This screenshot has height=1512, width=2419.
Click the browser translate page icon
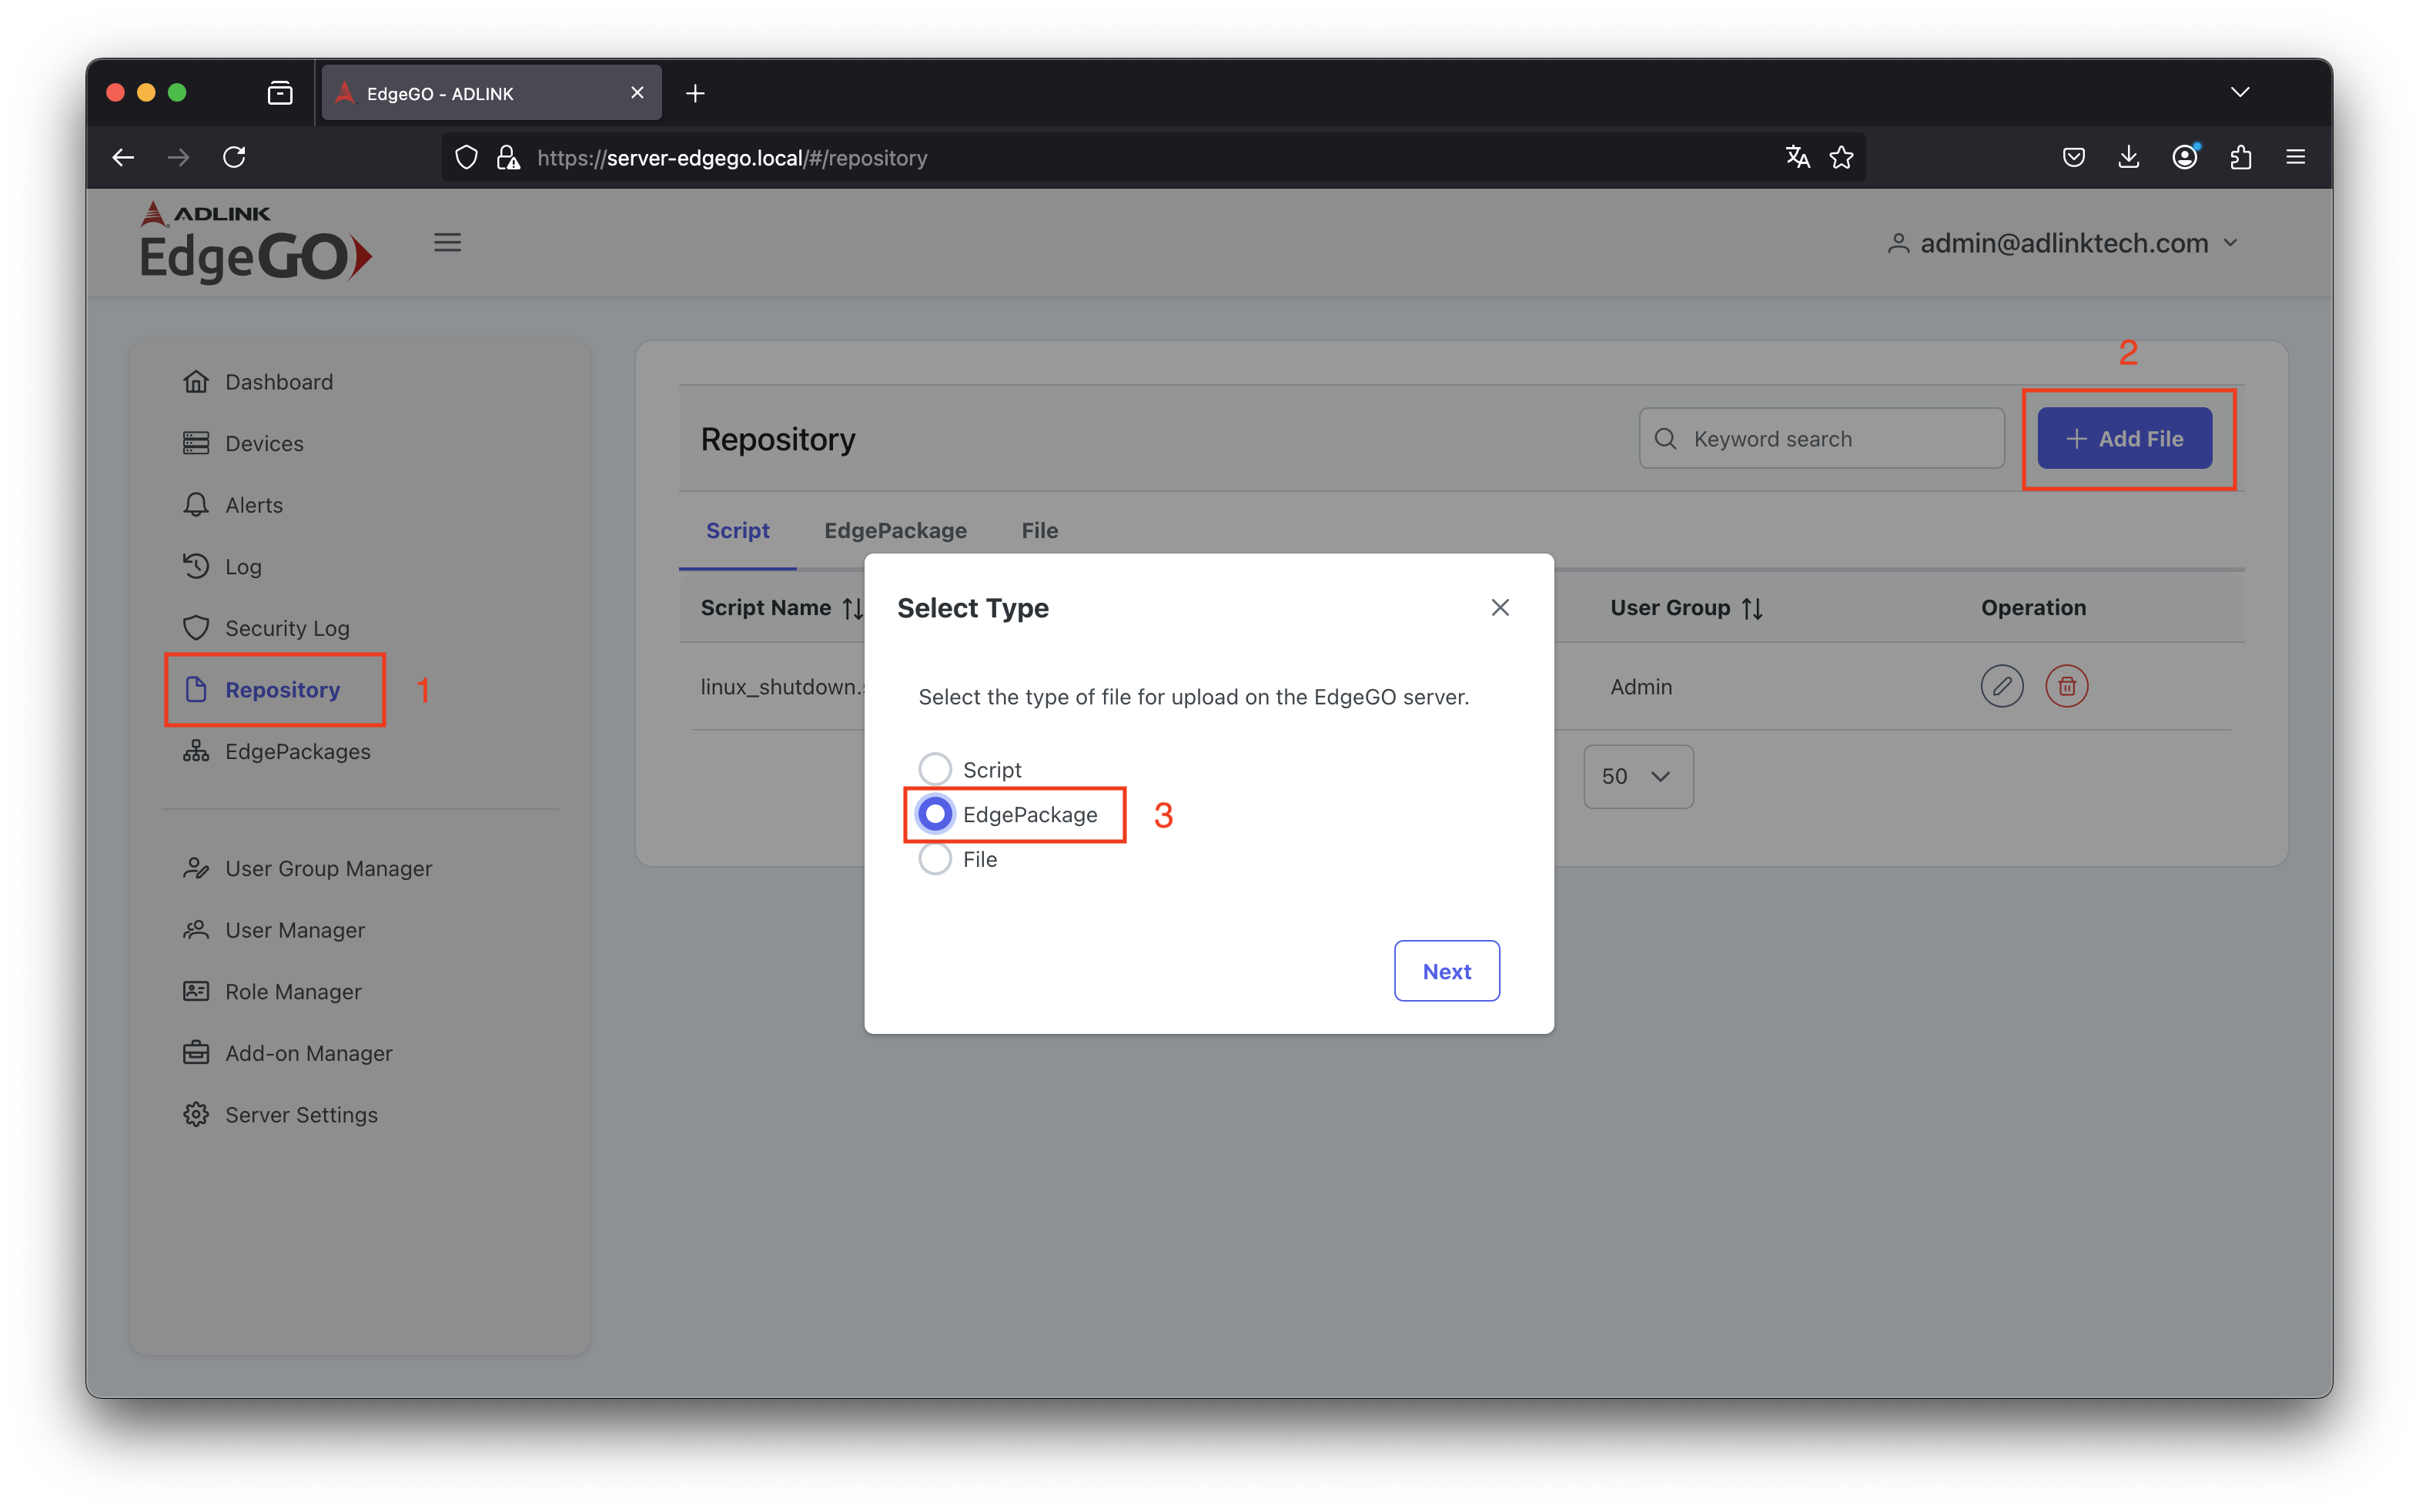(x=1797, y=157)
